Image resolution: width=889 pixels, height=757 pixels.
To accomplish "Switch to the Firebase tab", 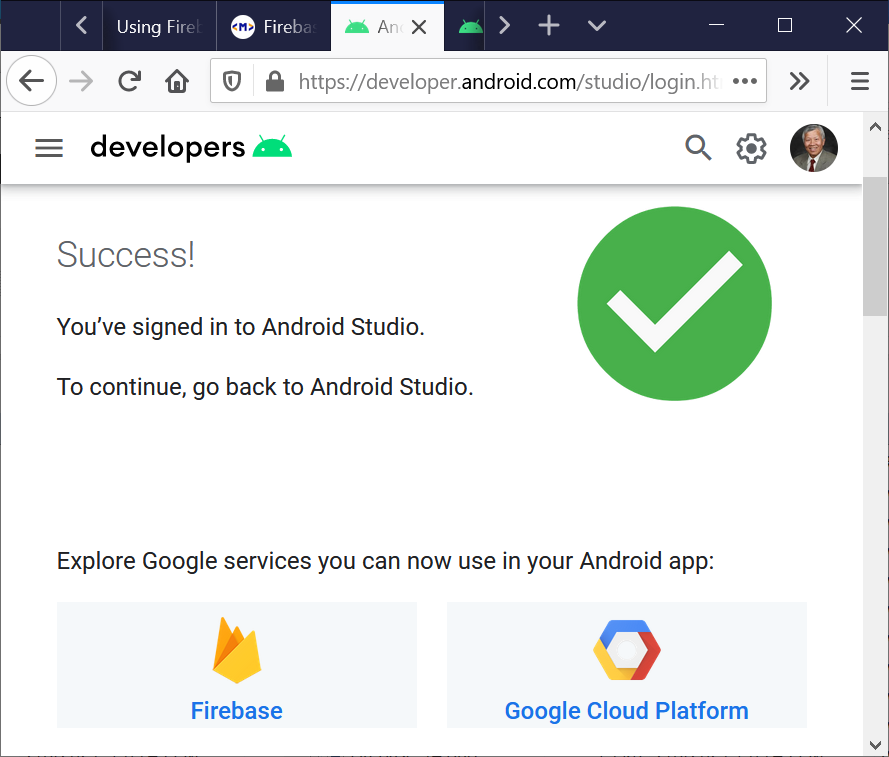I will click(x=274, y=27).
